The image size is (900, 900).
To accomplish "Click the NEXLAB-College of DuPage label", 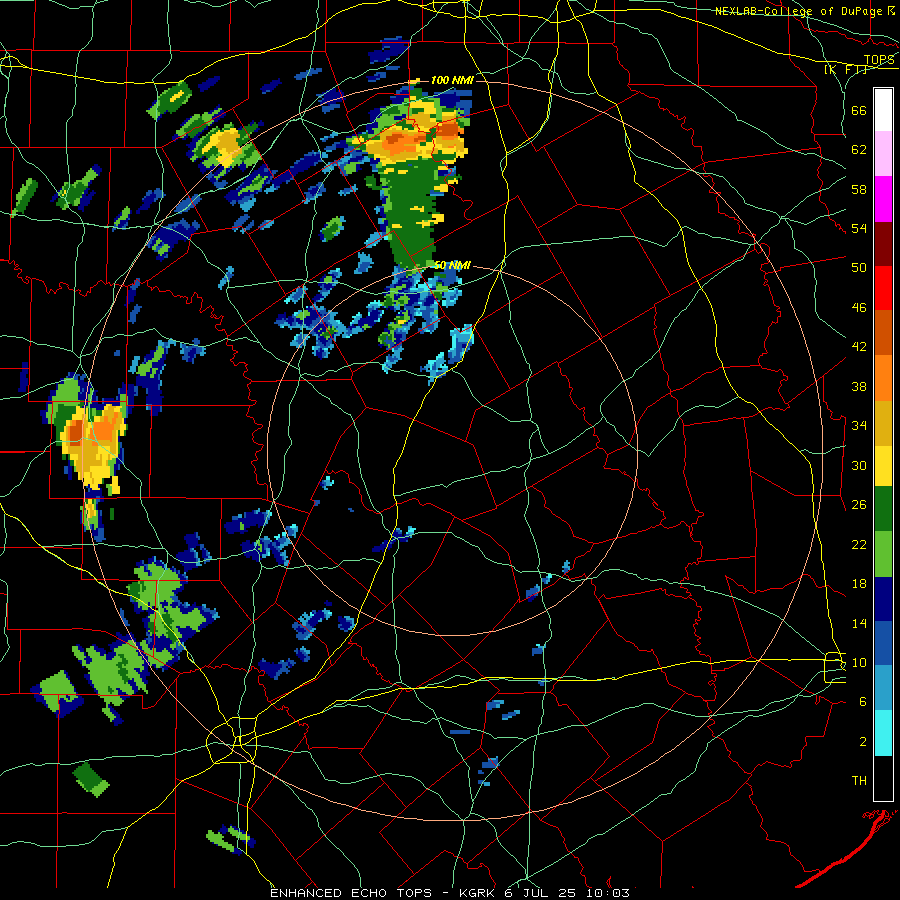I will click(x=799, y=11).
